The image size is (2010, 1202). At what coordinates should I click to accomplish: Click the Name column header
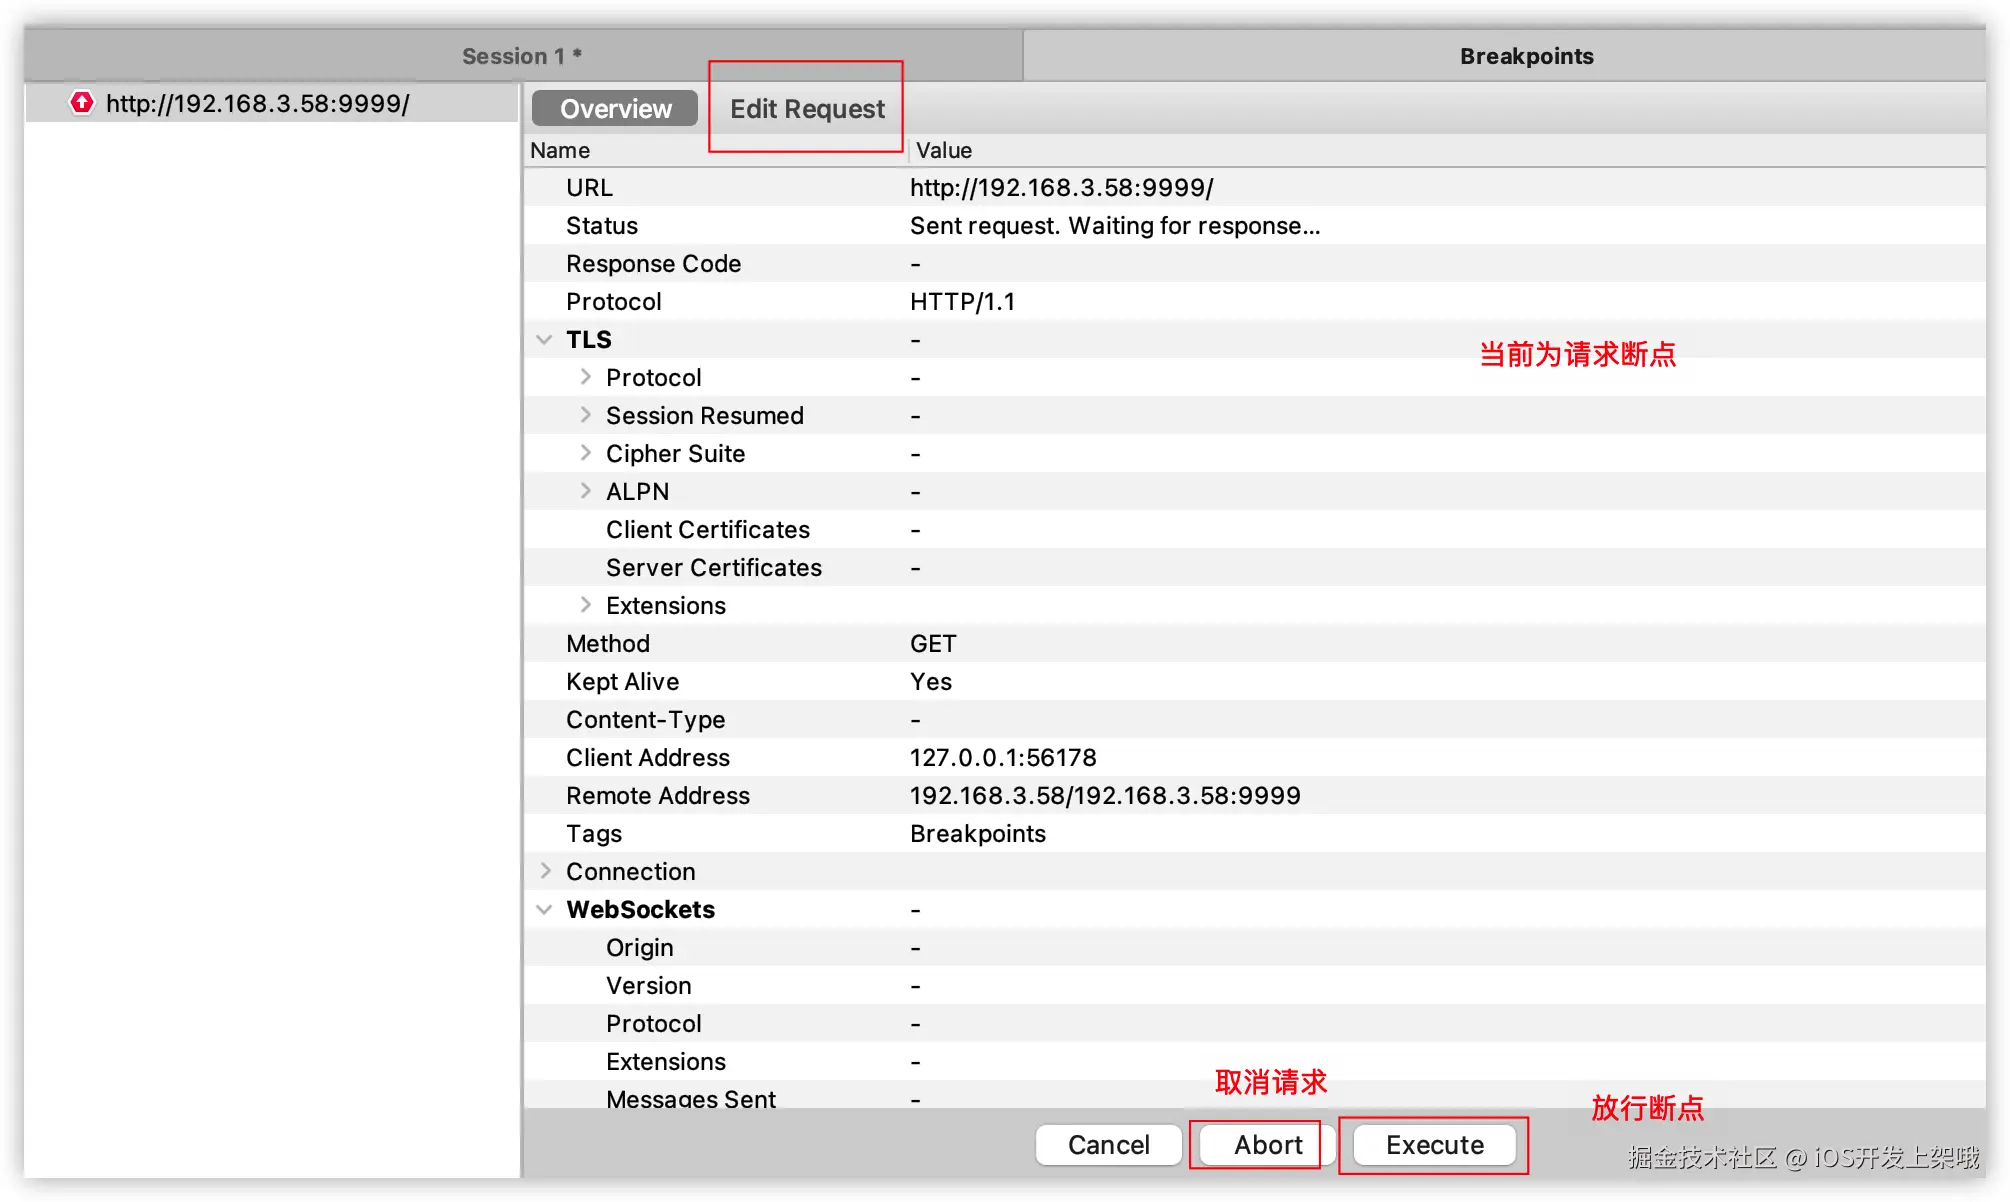(x=558, y=150)
